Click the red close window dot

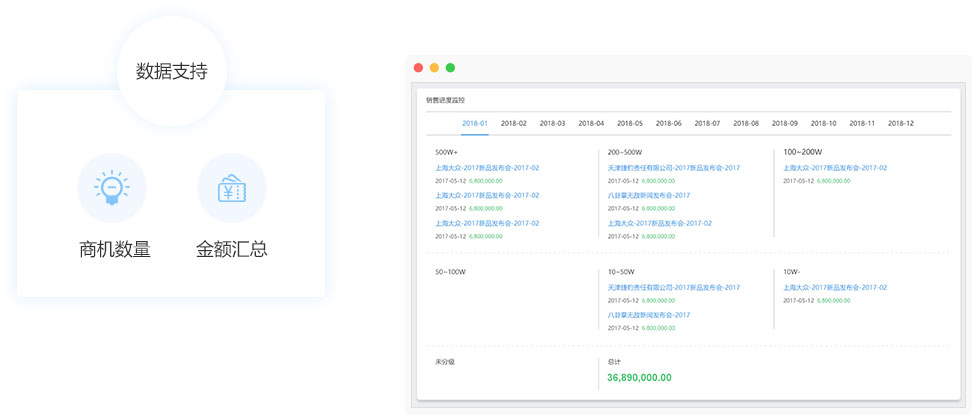click(418, 68)
